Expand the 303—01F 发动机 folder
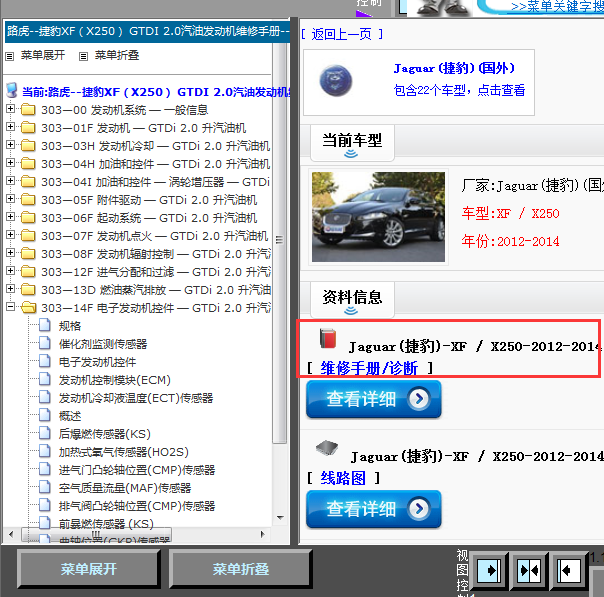 [10, 126]
